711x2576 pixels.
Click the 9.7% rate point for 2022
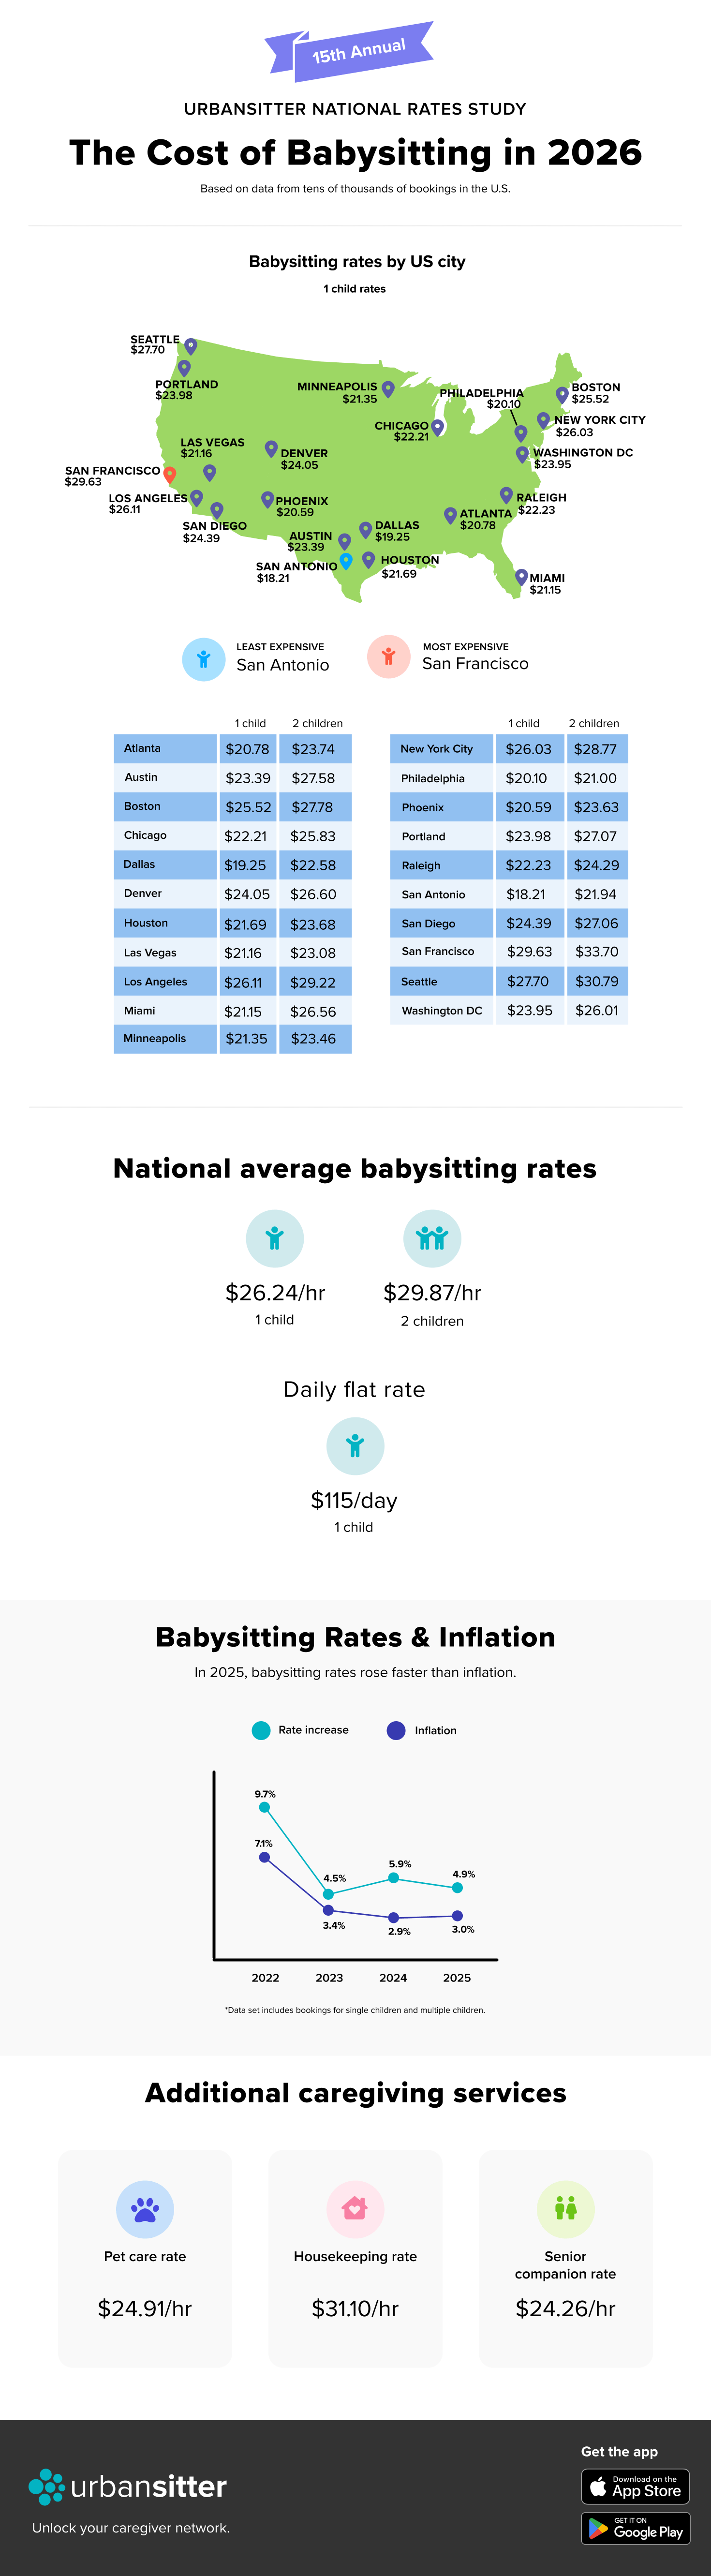[x=265, y=1807]
